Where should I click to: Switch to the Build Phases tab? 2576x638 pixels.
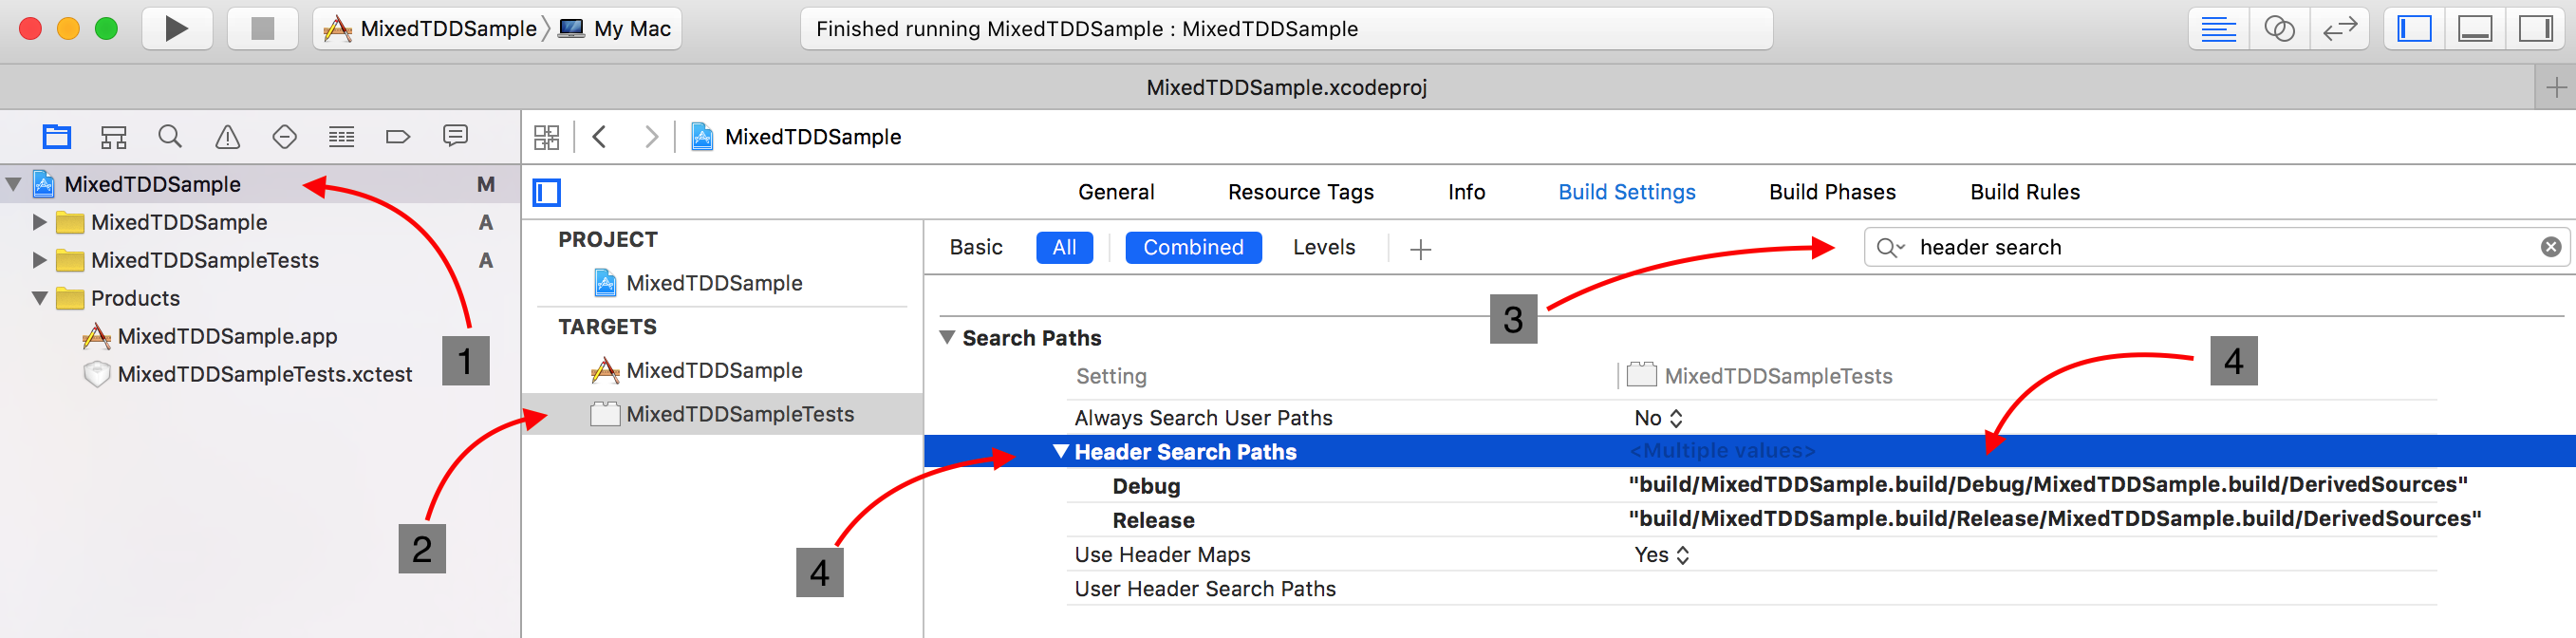click(1832, 192)
